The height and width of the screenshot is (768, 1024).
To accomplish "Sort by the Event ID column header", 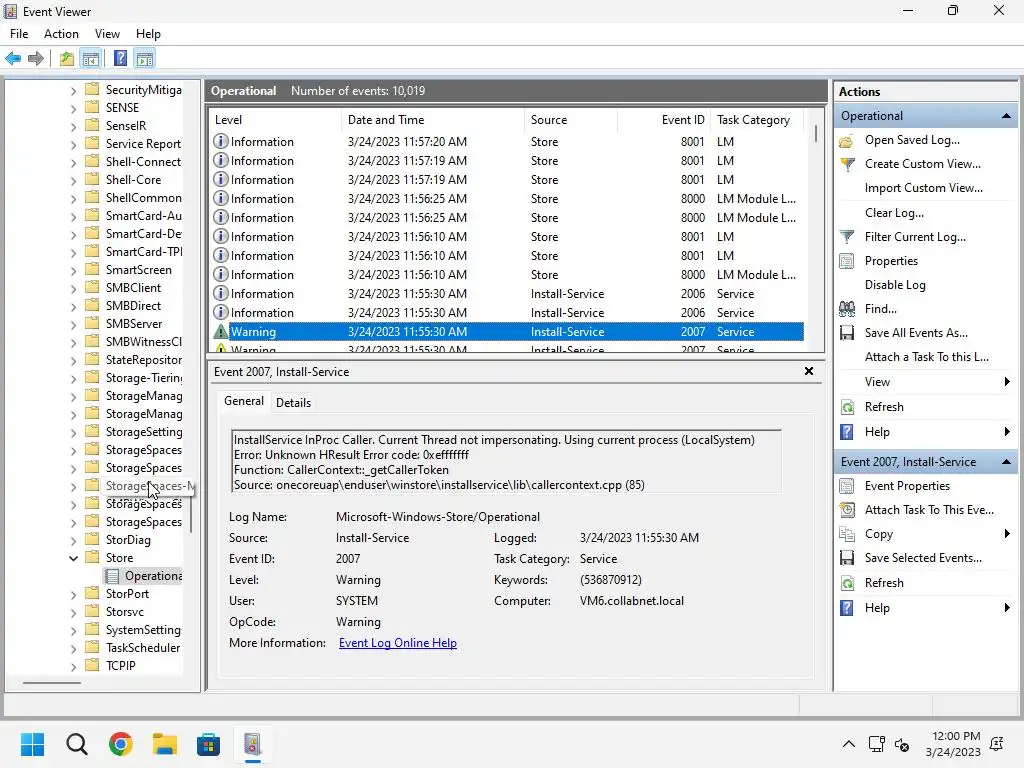I will [x=663, y=120].
